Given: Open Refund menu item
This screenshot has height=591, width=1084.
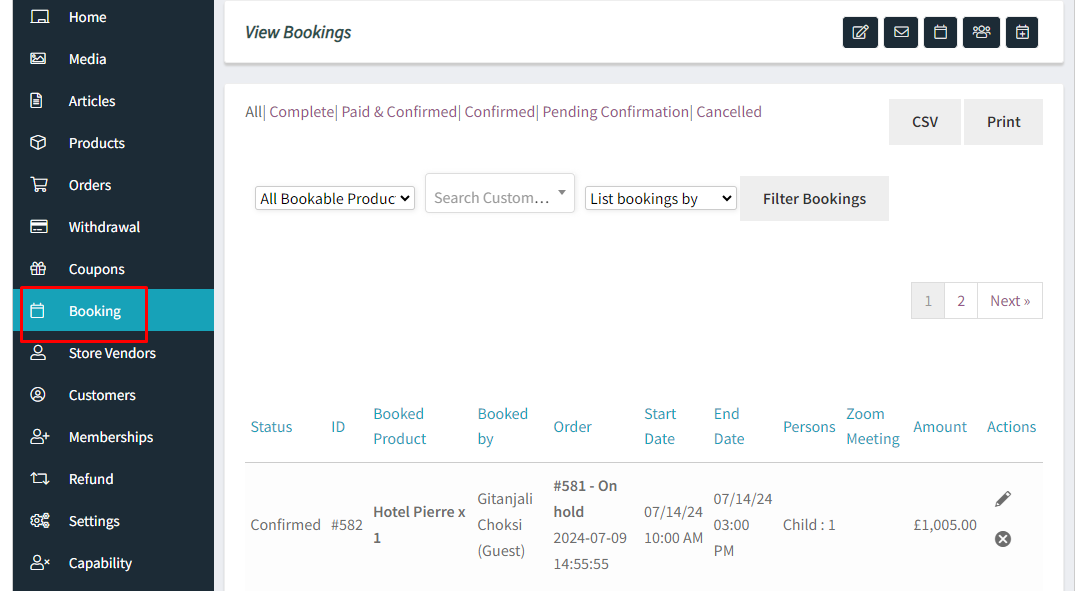Looking at the screenshot, I should tap(91, 479).
